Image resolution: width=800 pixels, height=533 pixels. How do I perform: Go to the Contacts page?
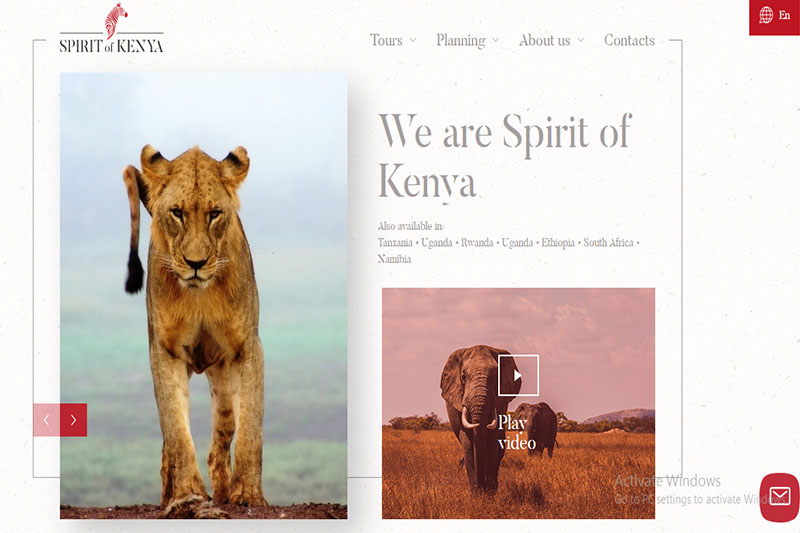click(x=629, y=40)
